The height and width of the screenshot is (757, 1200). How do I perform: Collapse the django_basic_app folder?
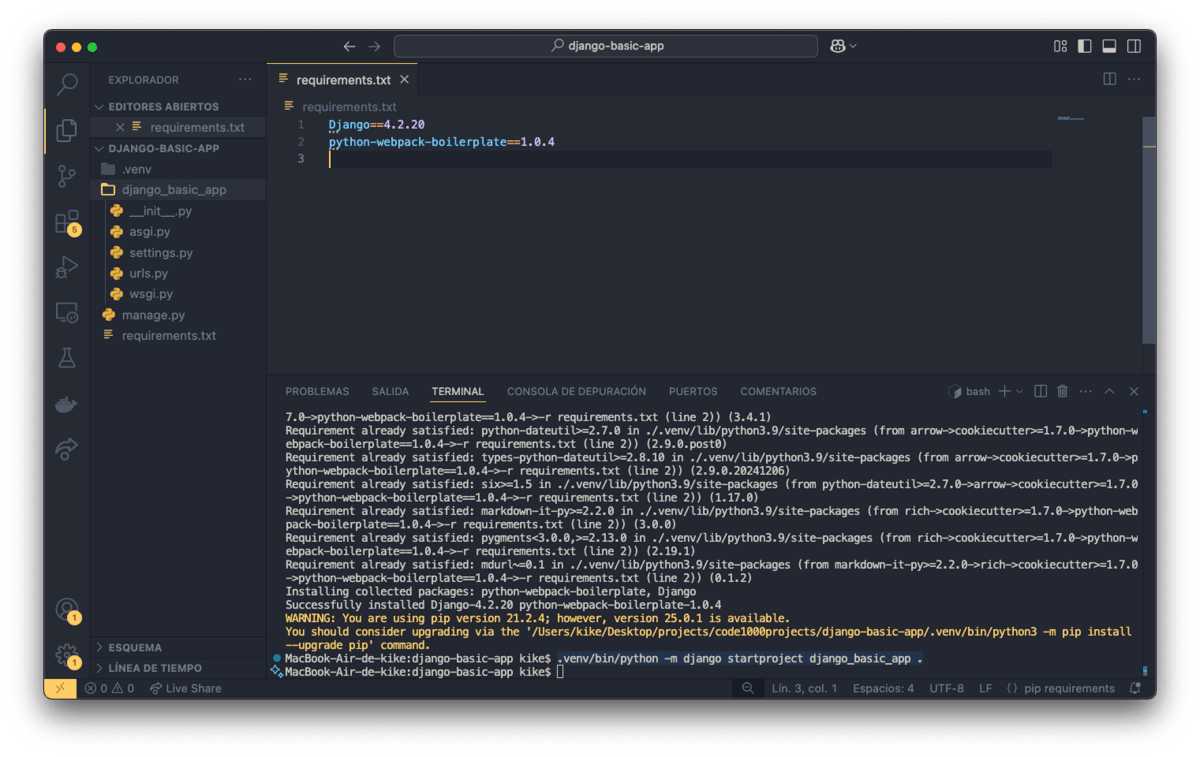[178, 190]
